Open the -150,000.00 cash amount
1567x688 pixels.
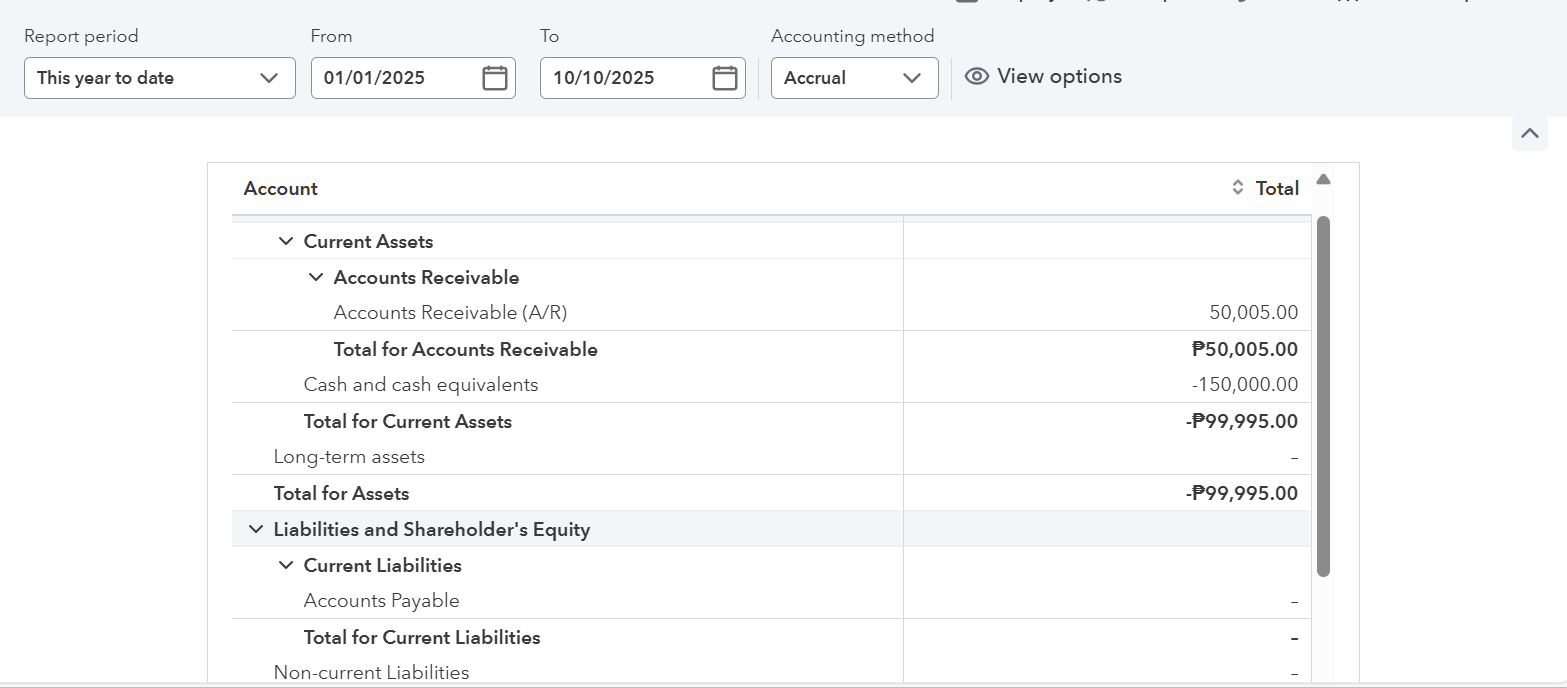click(1245, 385)
